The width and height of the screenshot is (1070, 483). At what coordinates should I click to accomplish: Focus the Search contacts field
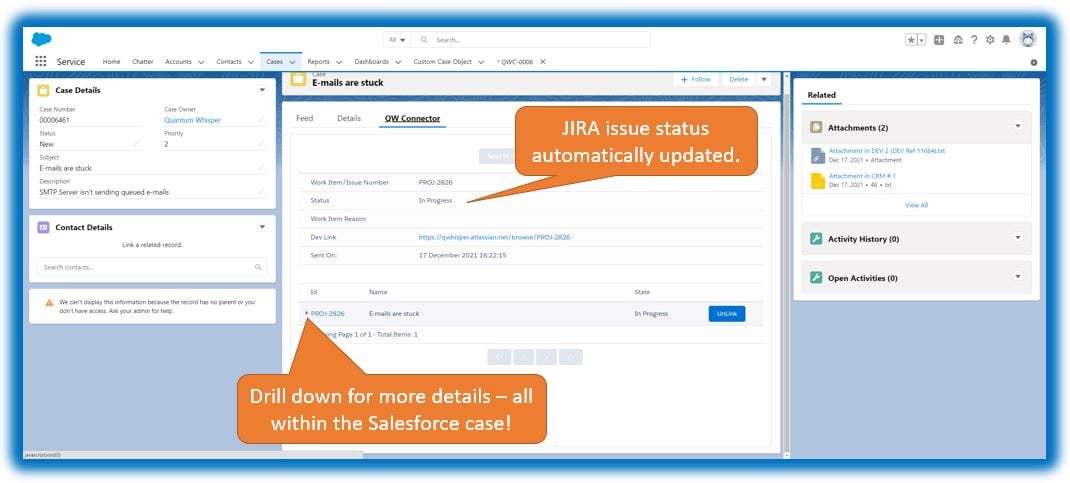pos(152,267)
